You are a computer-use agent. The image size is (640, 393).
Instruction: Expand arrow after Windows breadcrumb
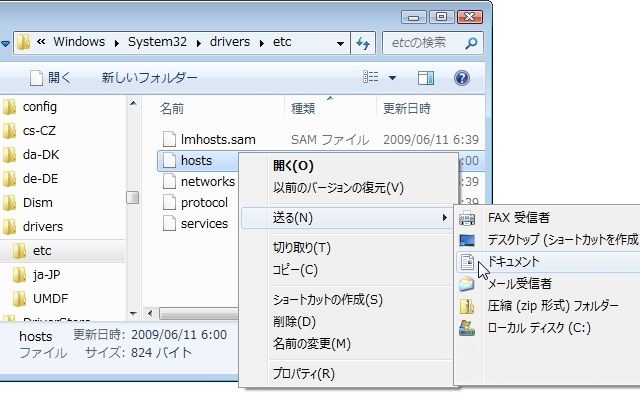(x=116, y=43)
